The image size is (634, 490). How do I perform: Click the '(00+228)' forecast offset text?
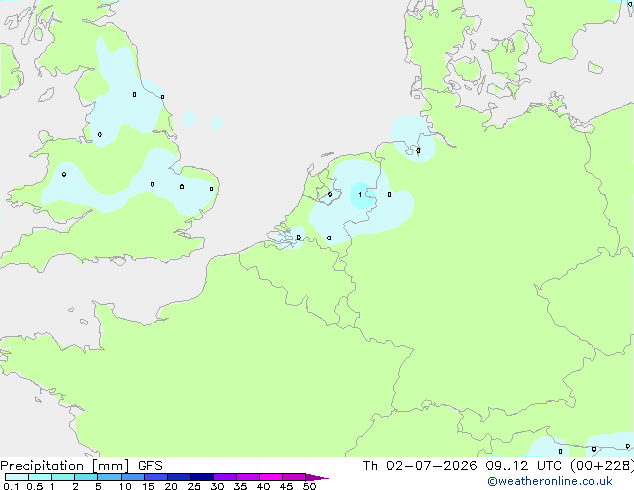point(602,466)
